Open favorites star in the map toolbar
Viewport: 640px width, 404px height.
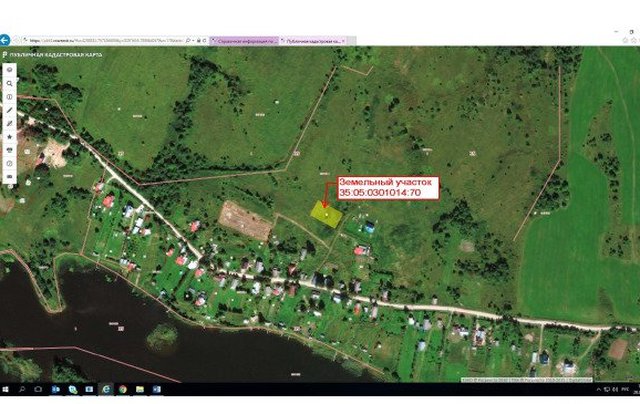(9, 137)
